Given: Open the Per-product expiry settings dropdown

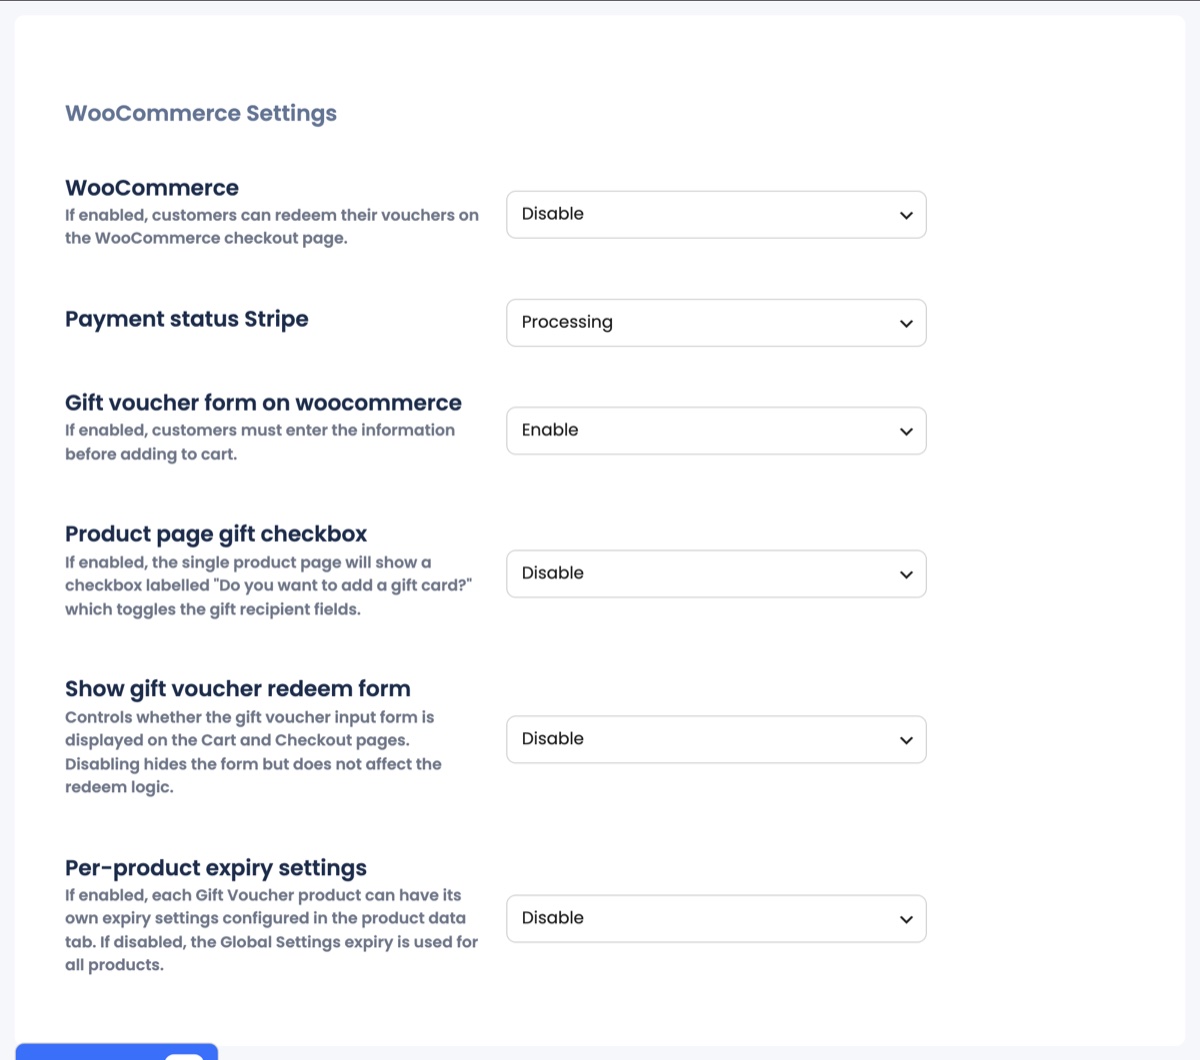Looking at the screenshot, I should (716, 919).
